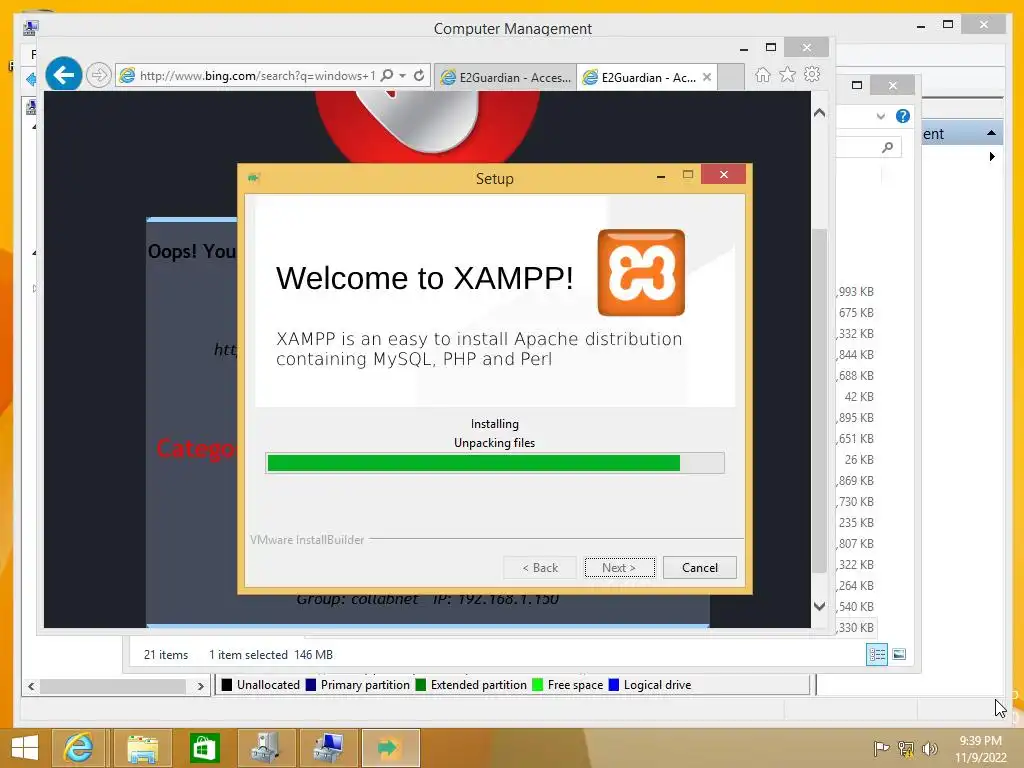Image resolution: width=1024 pixels, height=768 pixels.
Task: Click horizontal scrollbar left arrow
Action: 31,686
